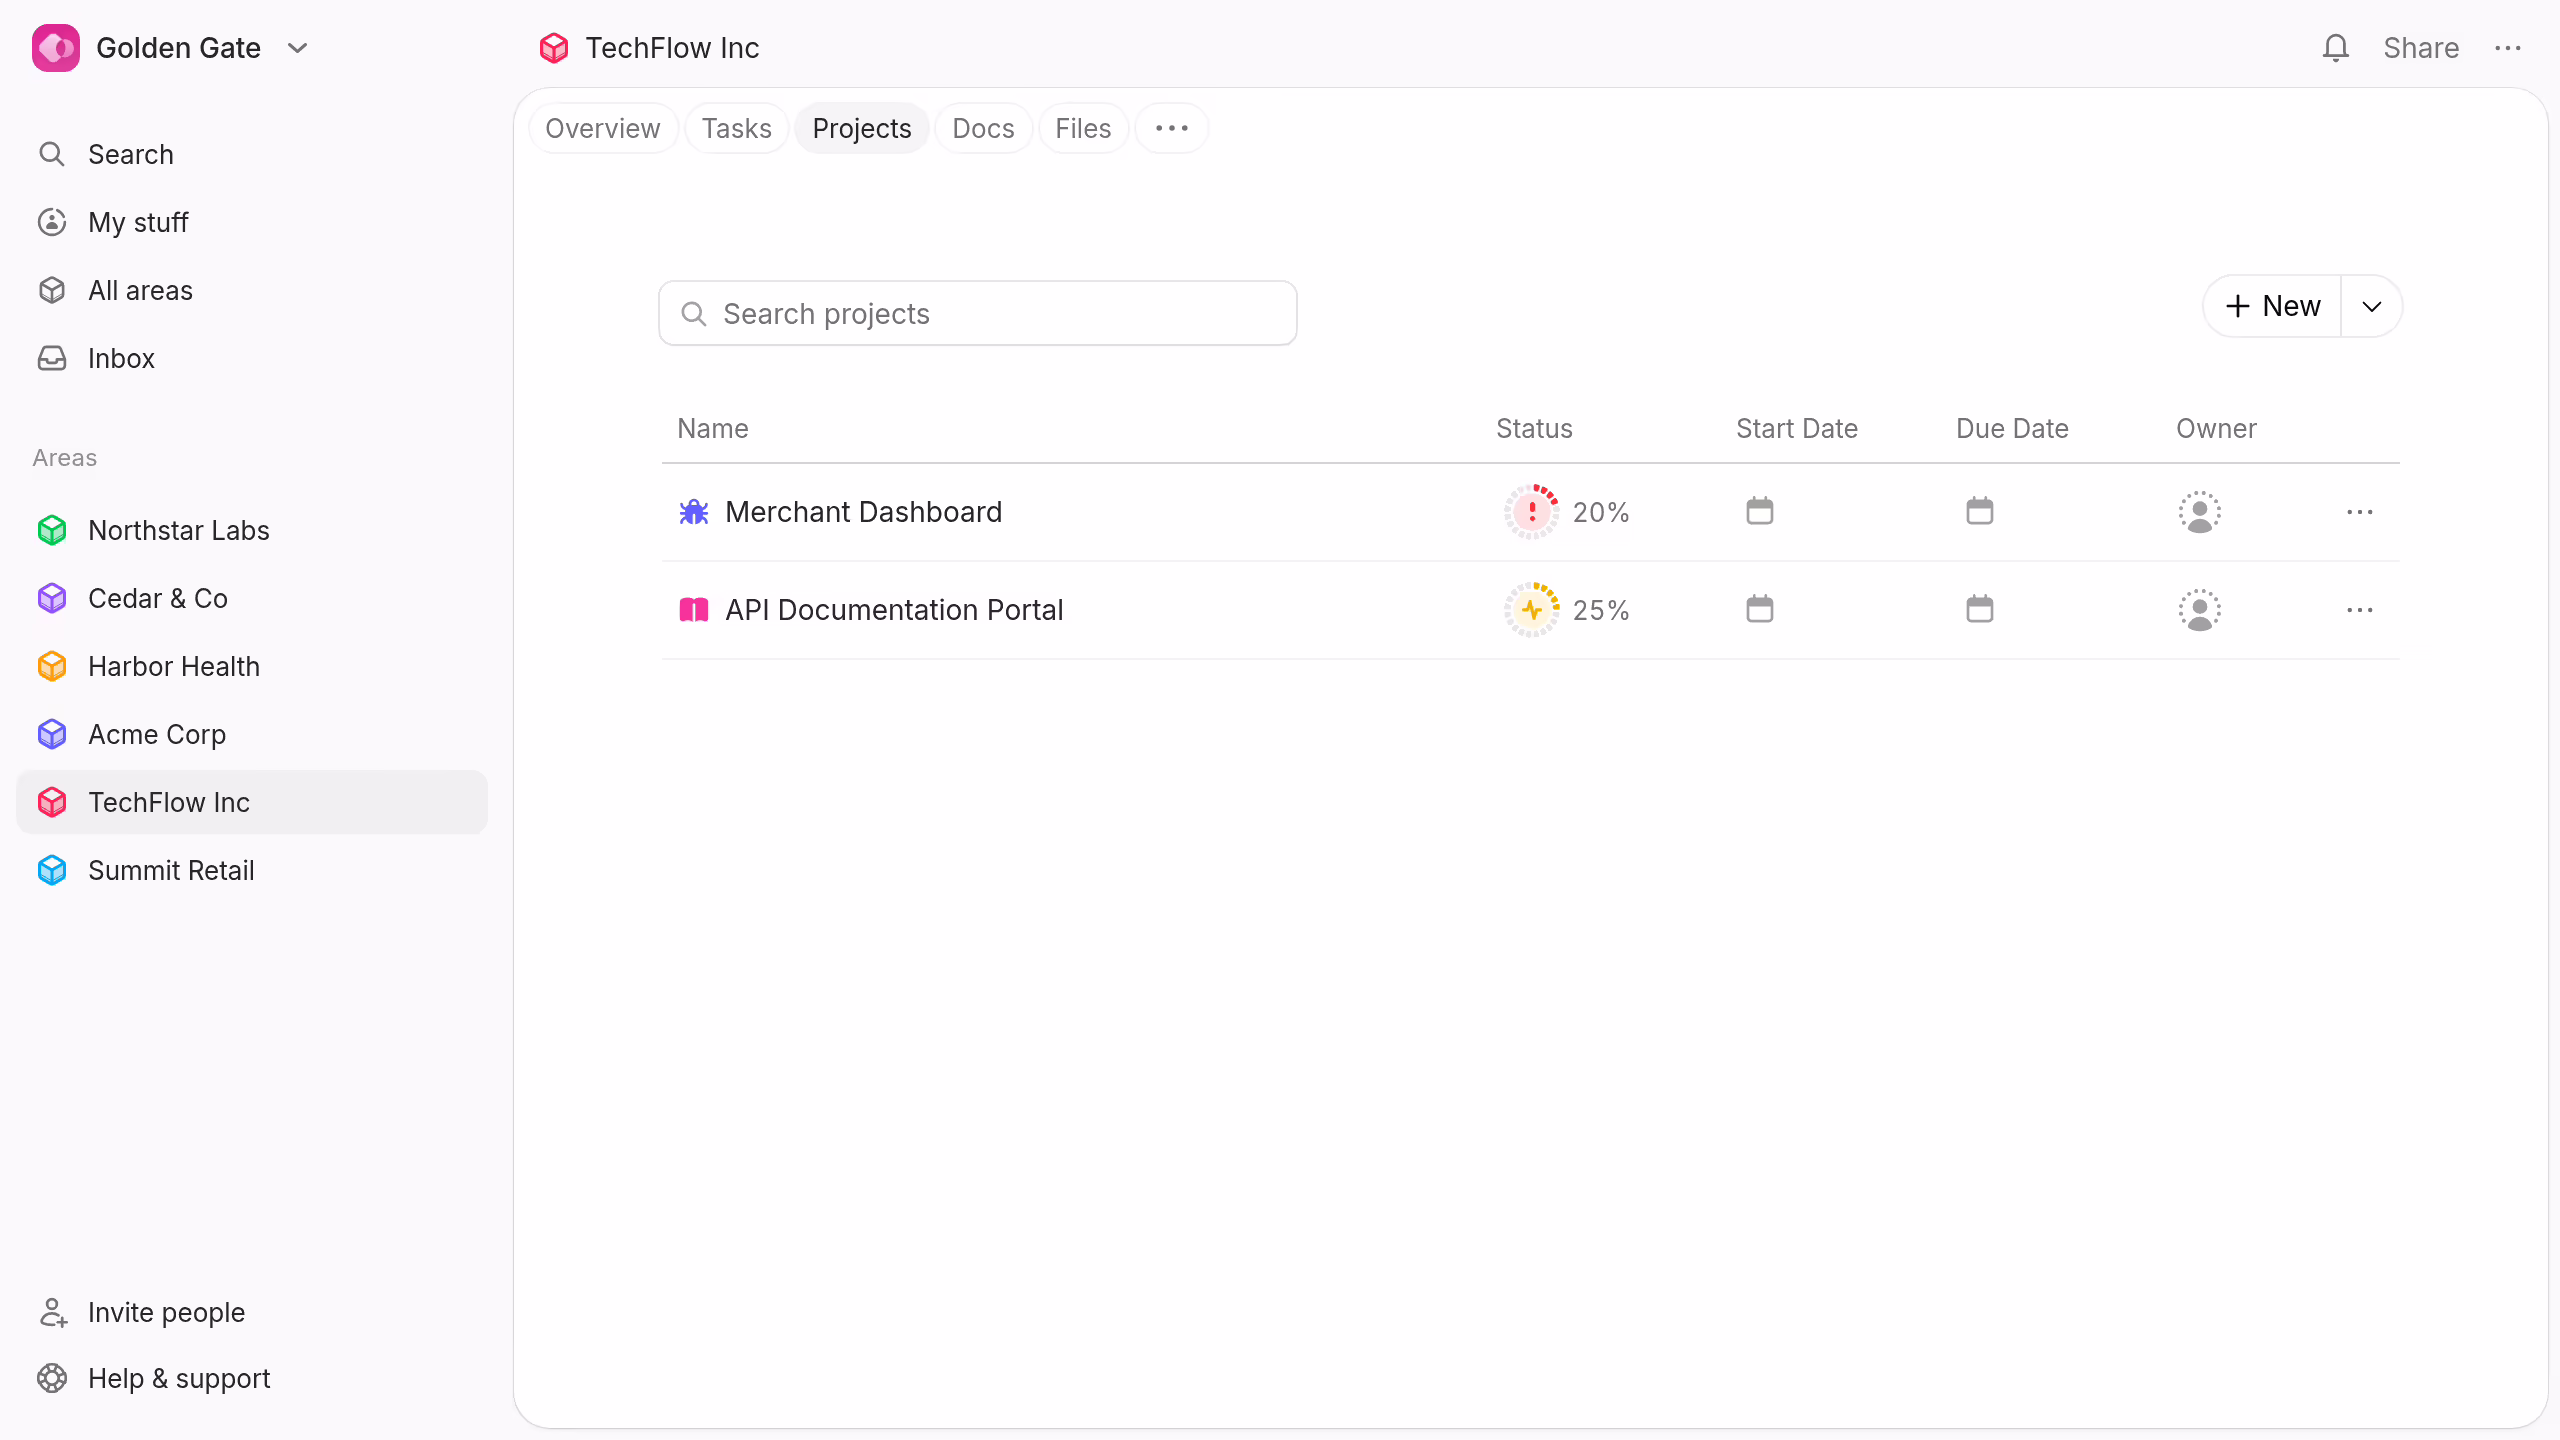
Task: Click the API Documentation Portal owner avatar
Action: (x=2200, y=609)
